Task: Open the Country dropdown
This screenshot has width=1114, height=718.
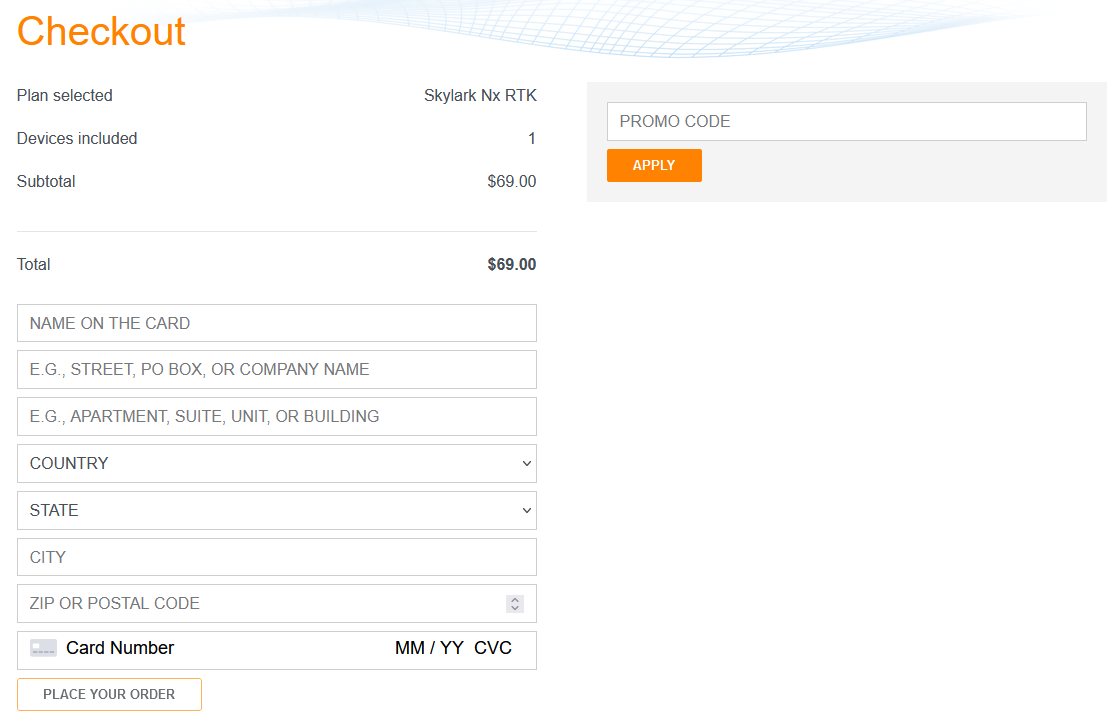Action: [276, 463]
